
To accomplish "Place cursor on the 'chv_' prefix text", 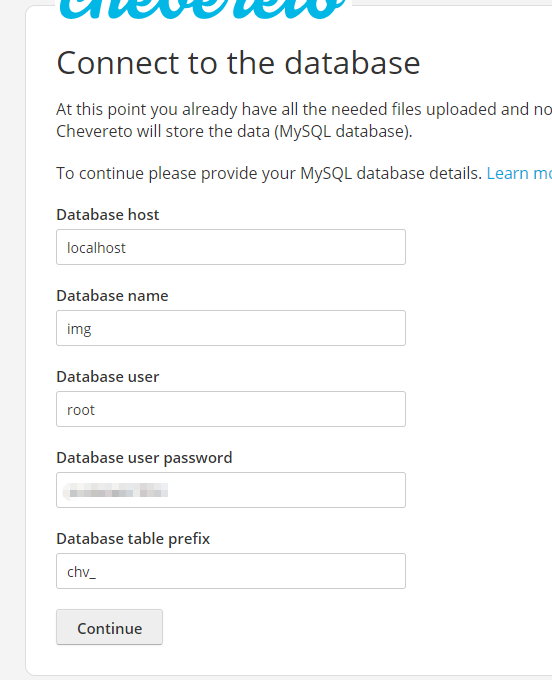I will pos(81,572).
